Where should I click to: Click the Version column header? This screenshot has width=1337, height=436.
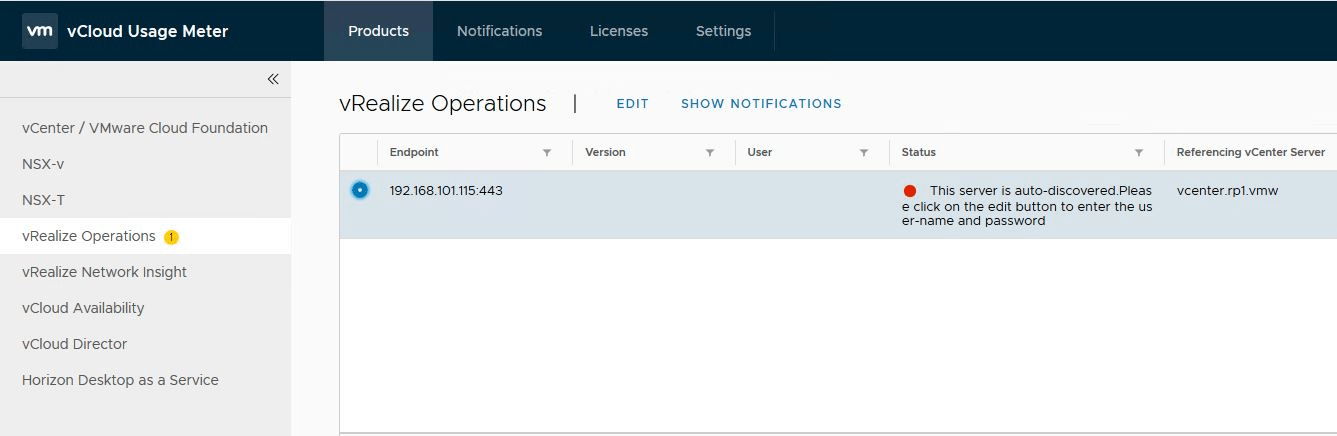coord(605,152)
